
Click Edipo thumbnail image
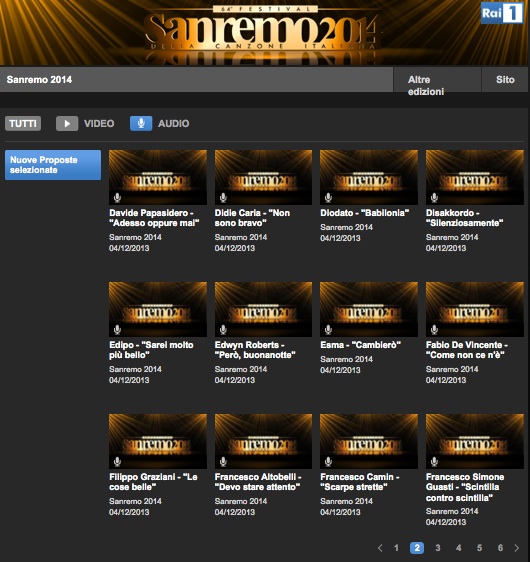pos(158,309)
